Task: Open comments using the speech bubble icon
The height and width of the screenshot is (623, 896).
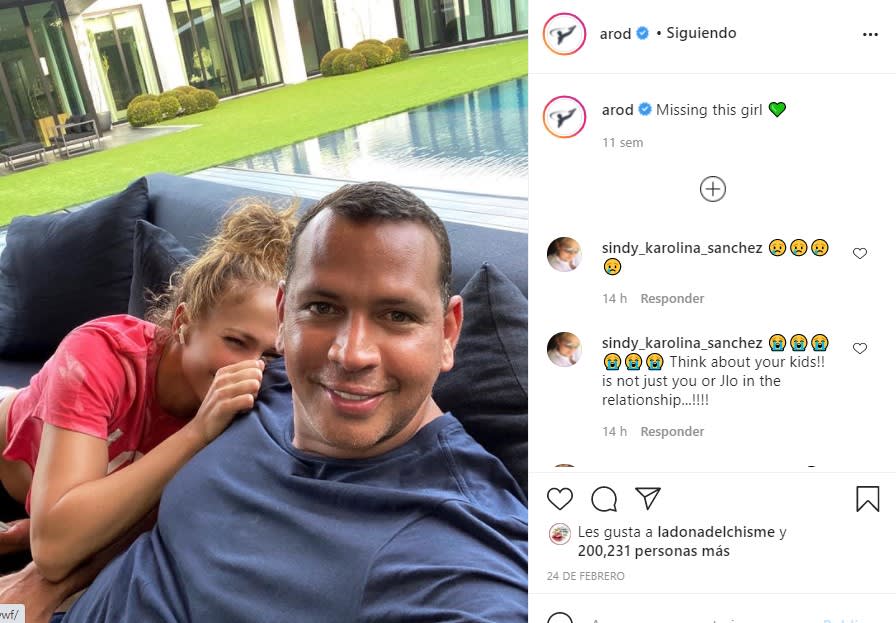Action: coord(604,499)
